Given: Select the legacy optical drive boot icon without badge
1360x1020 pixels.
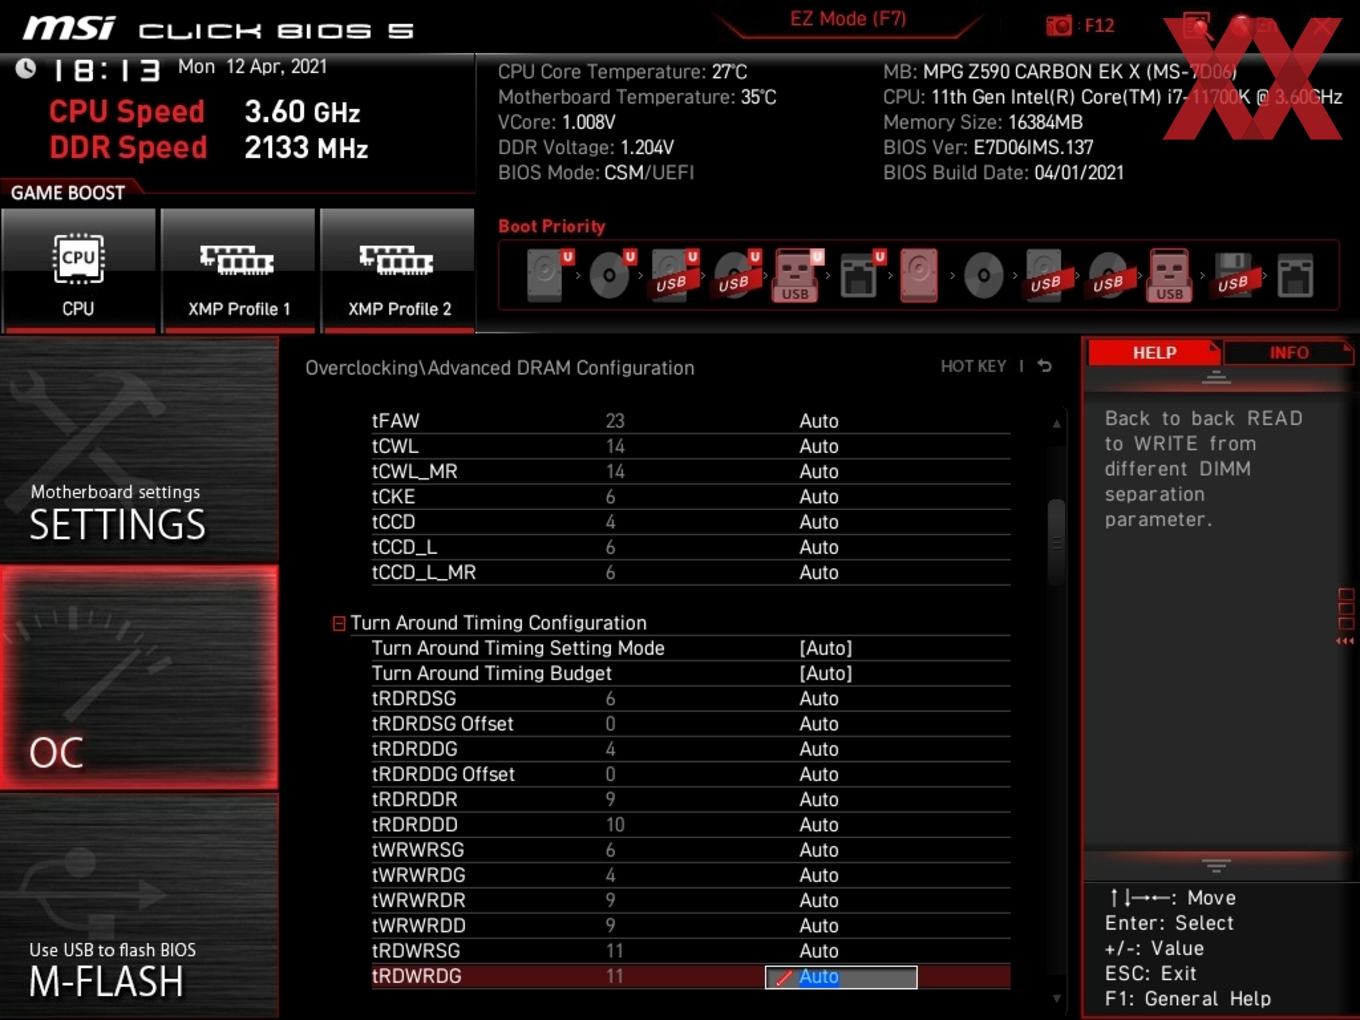Looking at the screenshot, I should pyautogui.click(x=983, y=275).
